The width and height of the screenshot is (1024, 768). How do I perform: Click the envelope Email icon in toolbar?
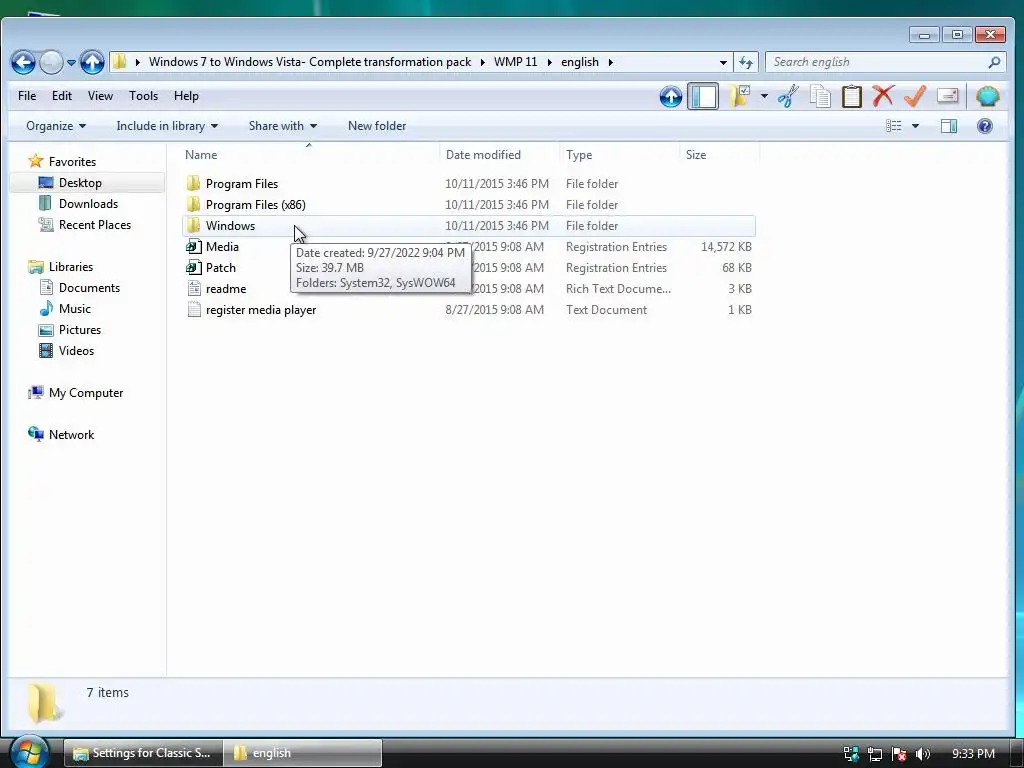point(948,97)
